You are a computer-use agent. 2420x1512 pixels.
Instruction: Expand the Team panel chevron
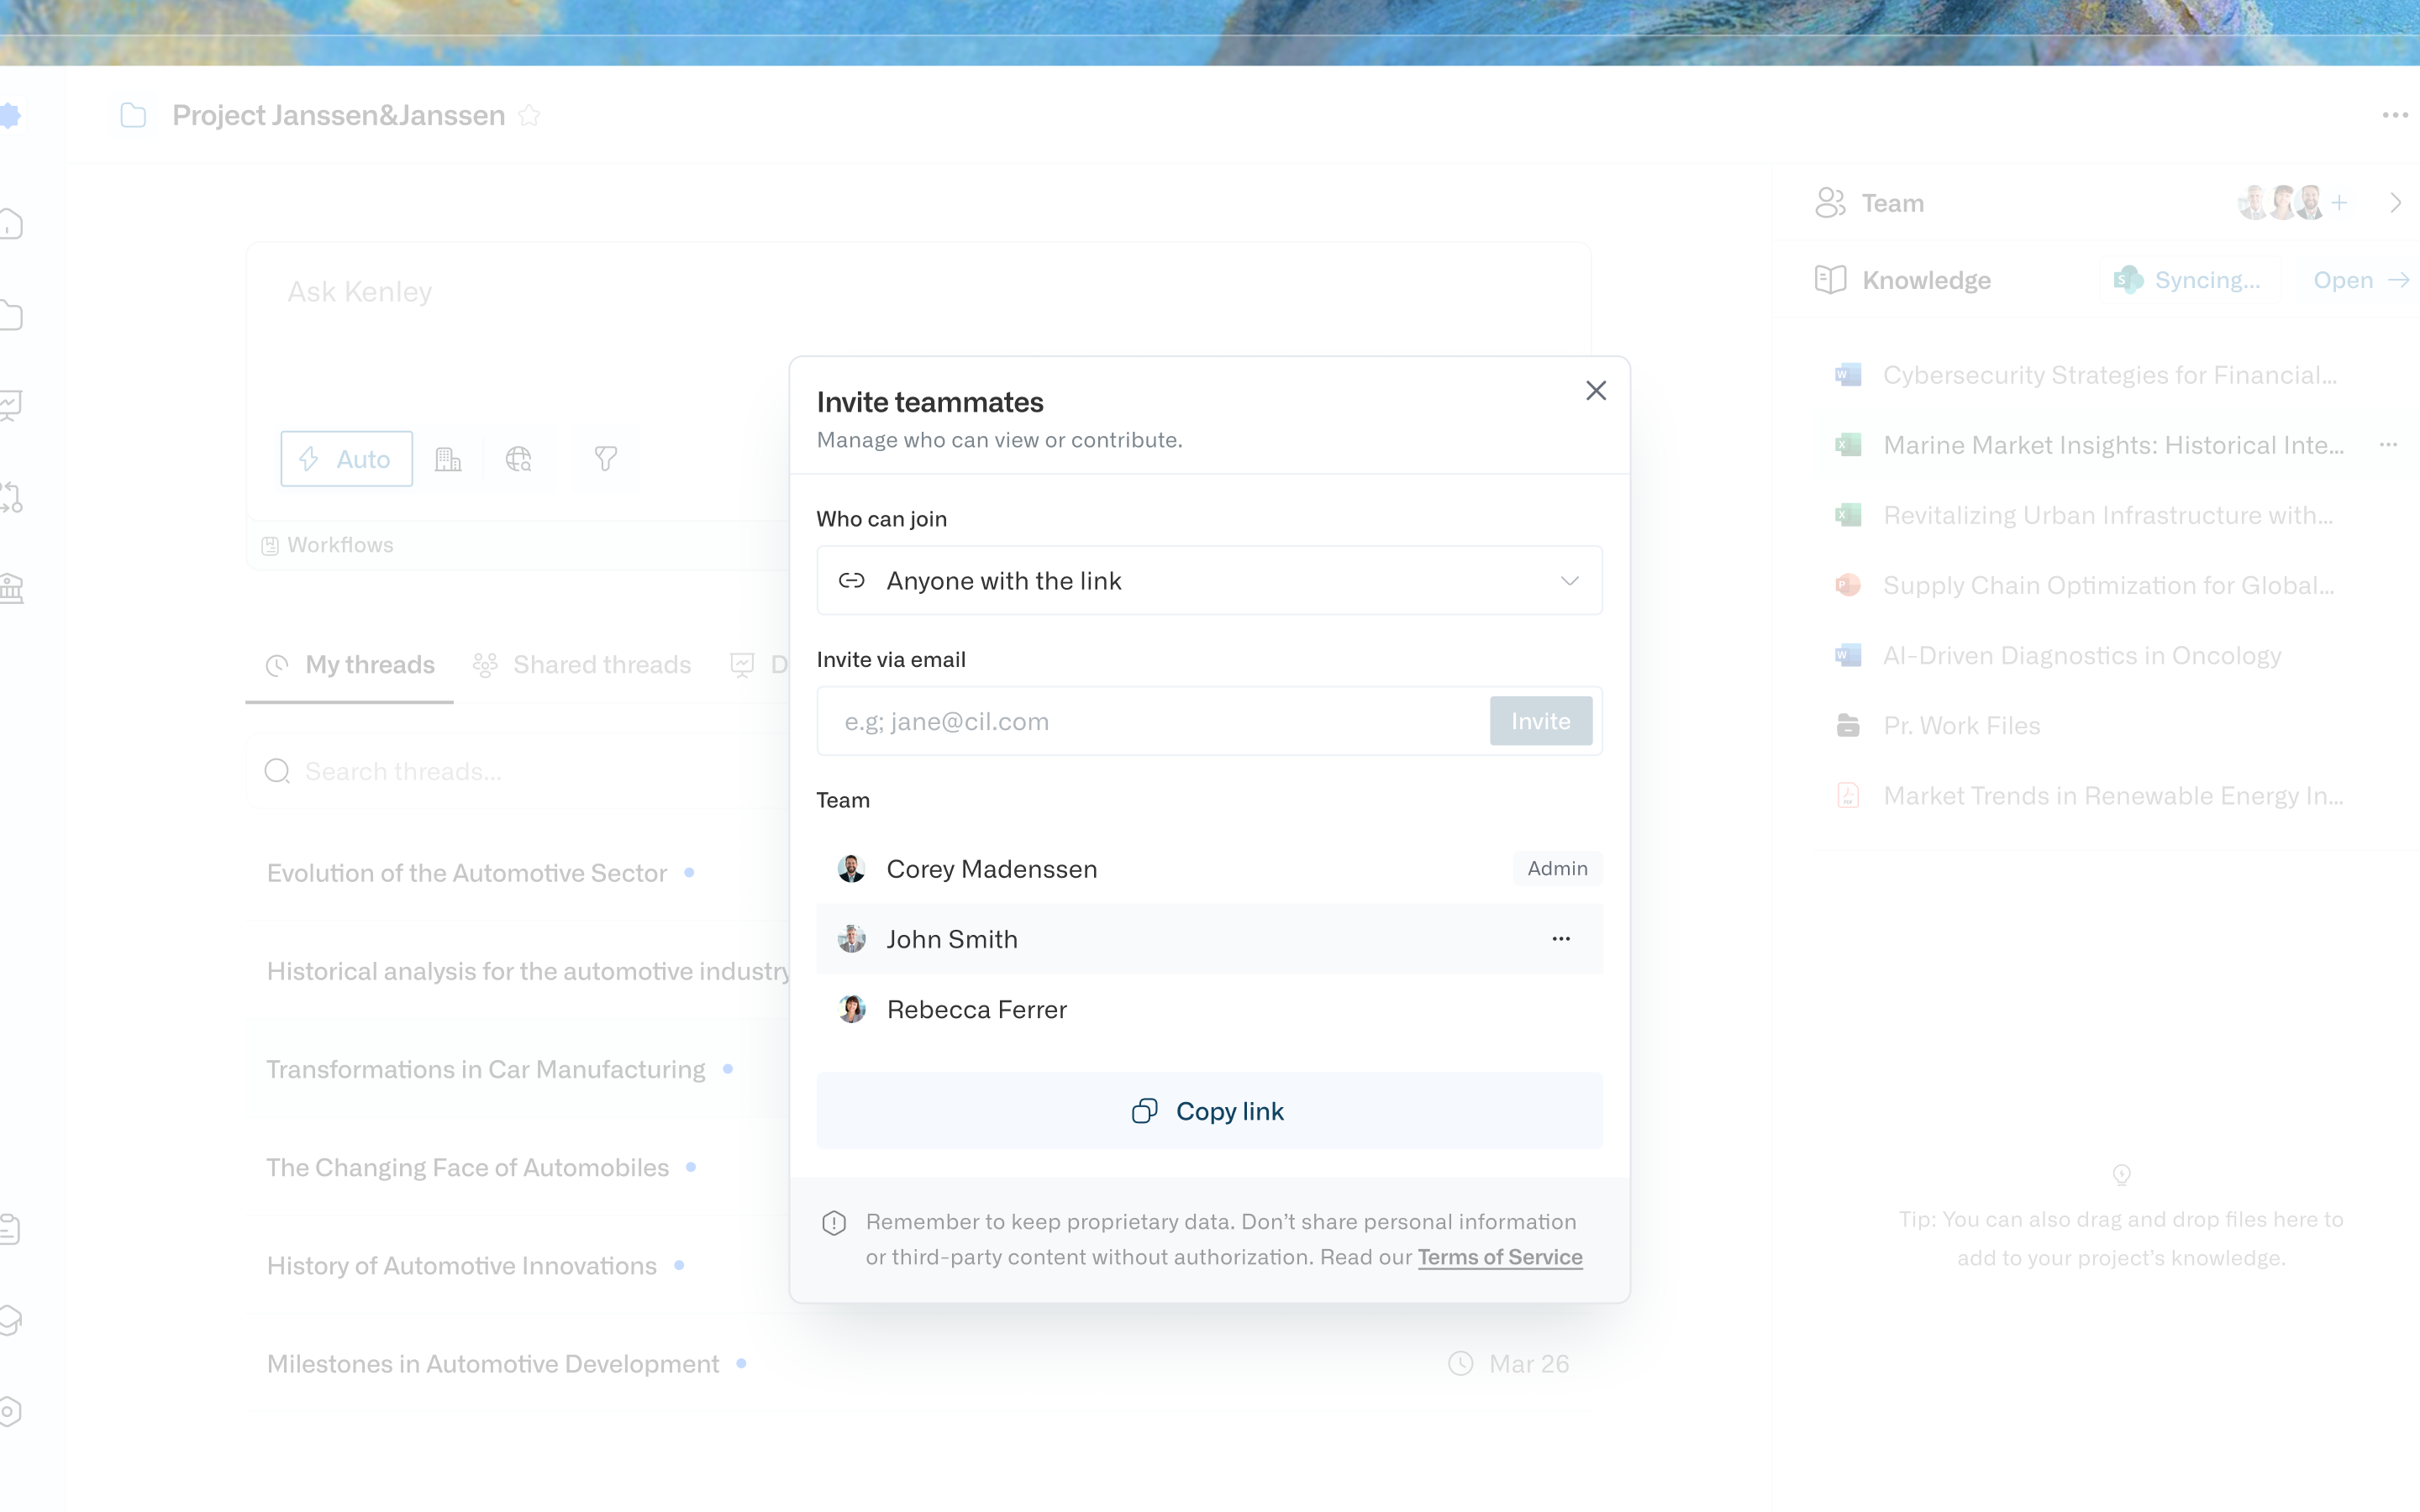pos(2396,203)
